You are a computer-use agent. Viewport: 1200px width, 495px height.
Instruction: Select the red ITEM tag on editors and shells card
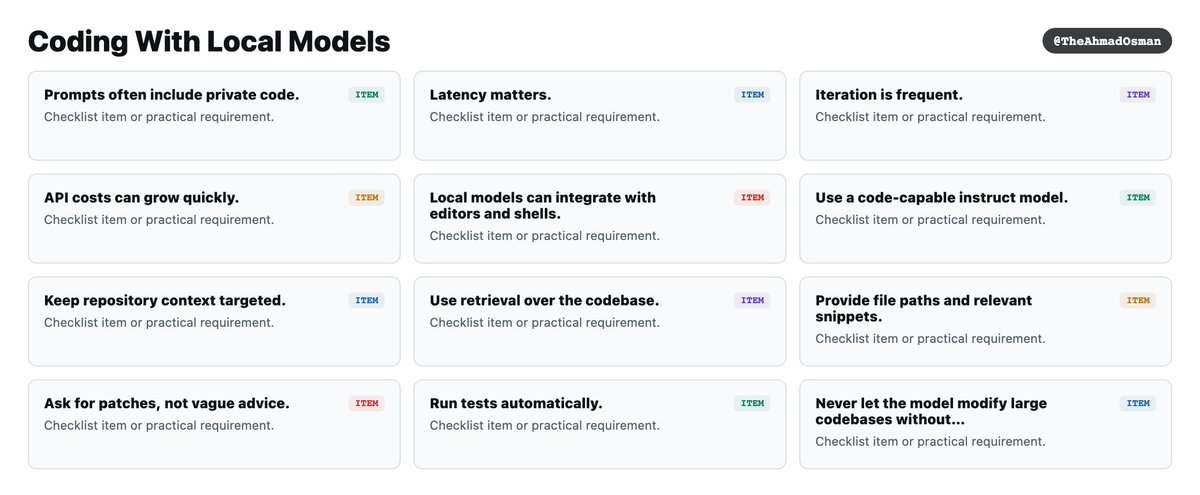click(752, 198)
